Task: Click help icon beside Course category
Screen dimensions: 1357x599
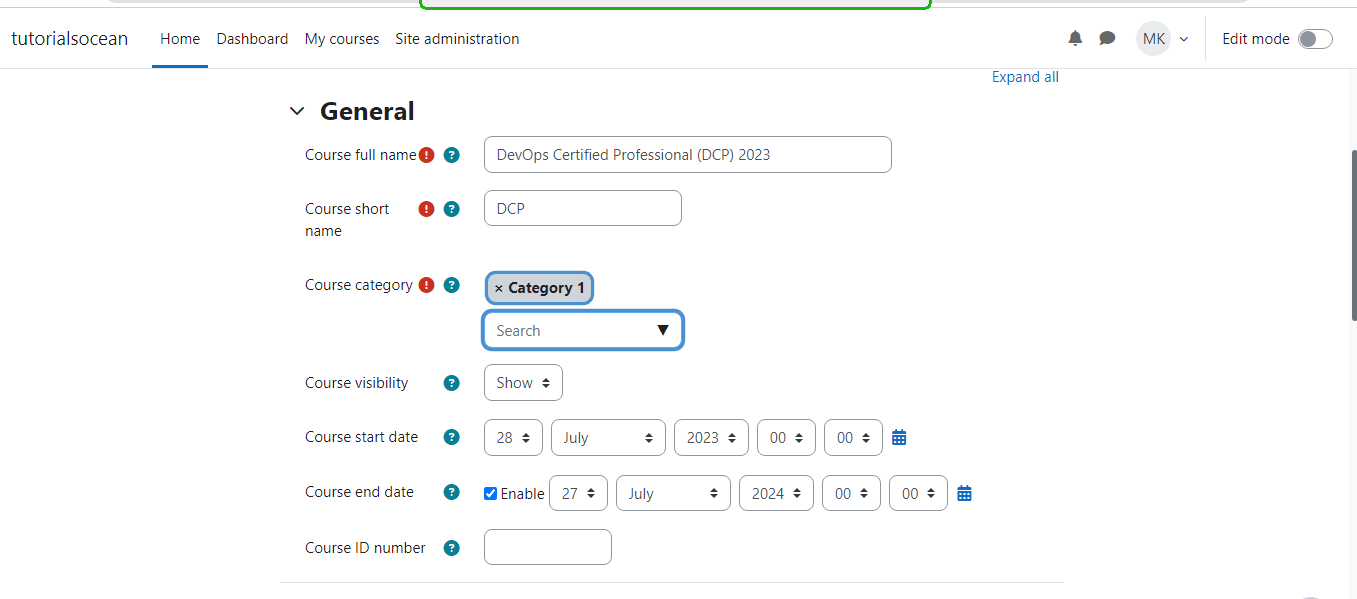Action: coord(452,285)
